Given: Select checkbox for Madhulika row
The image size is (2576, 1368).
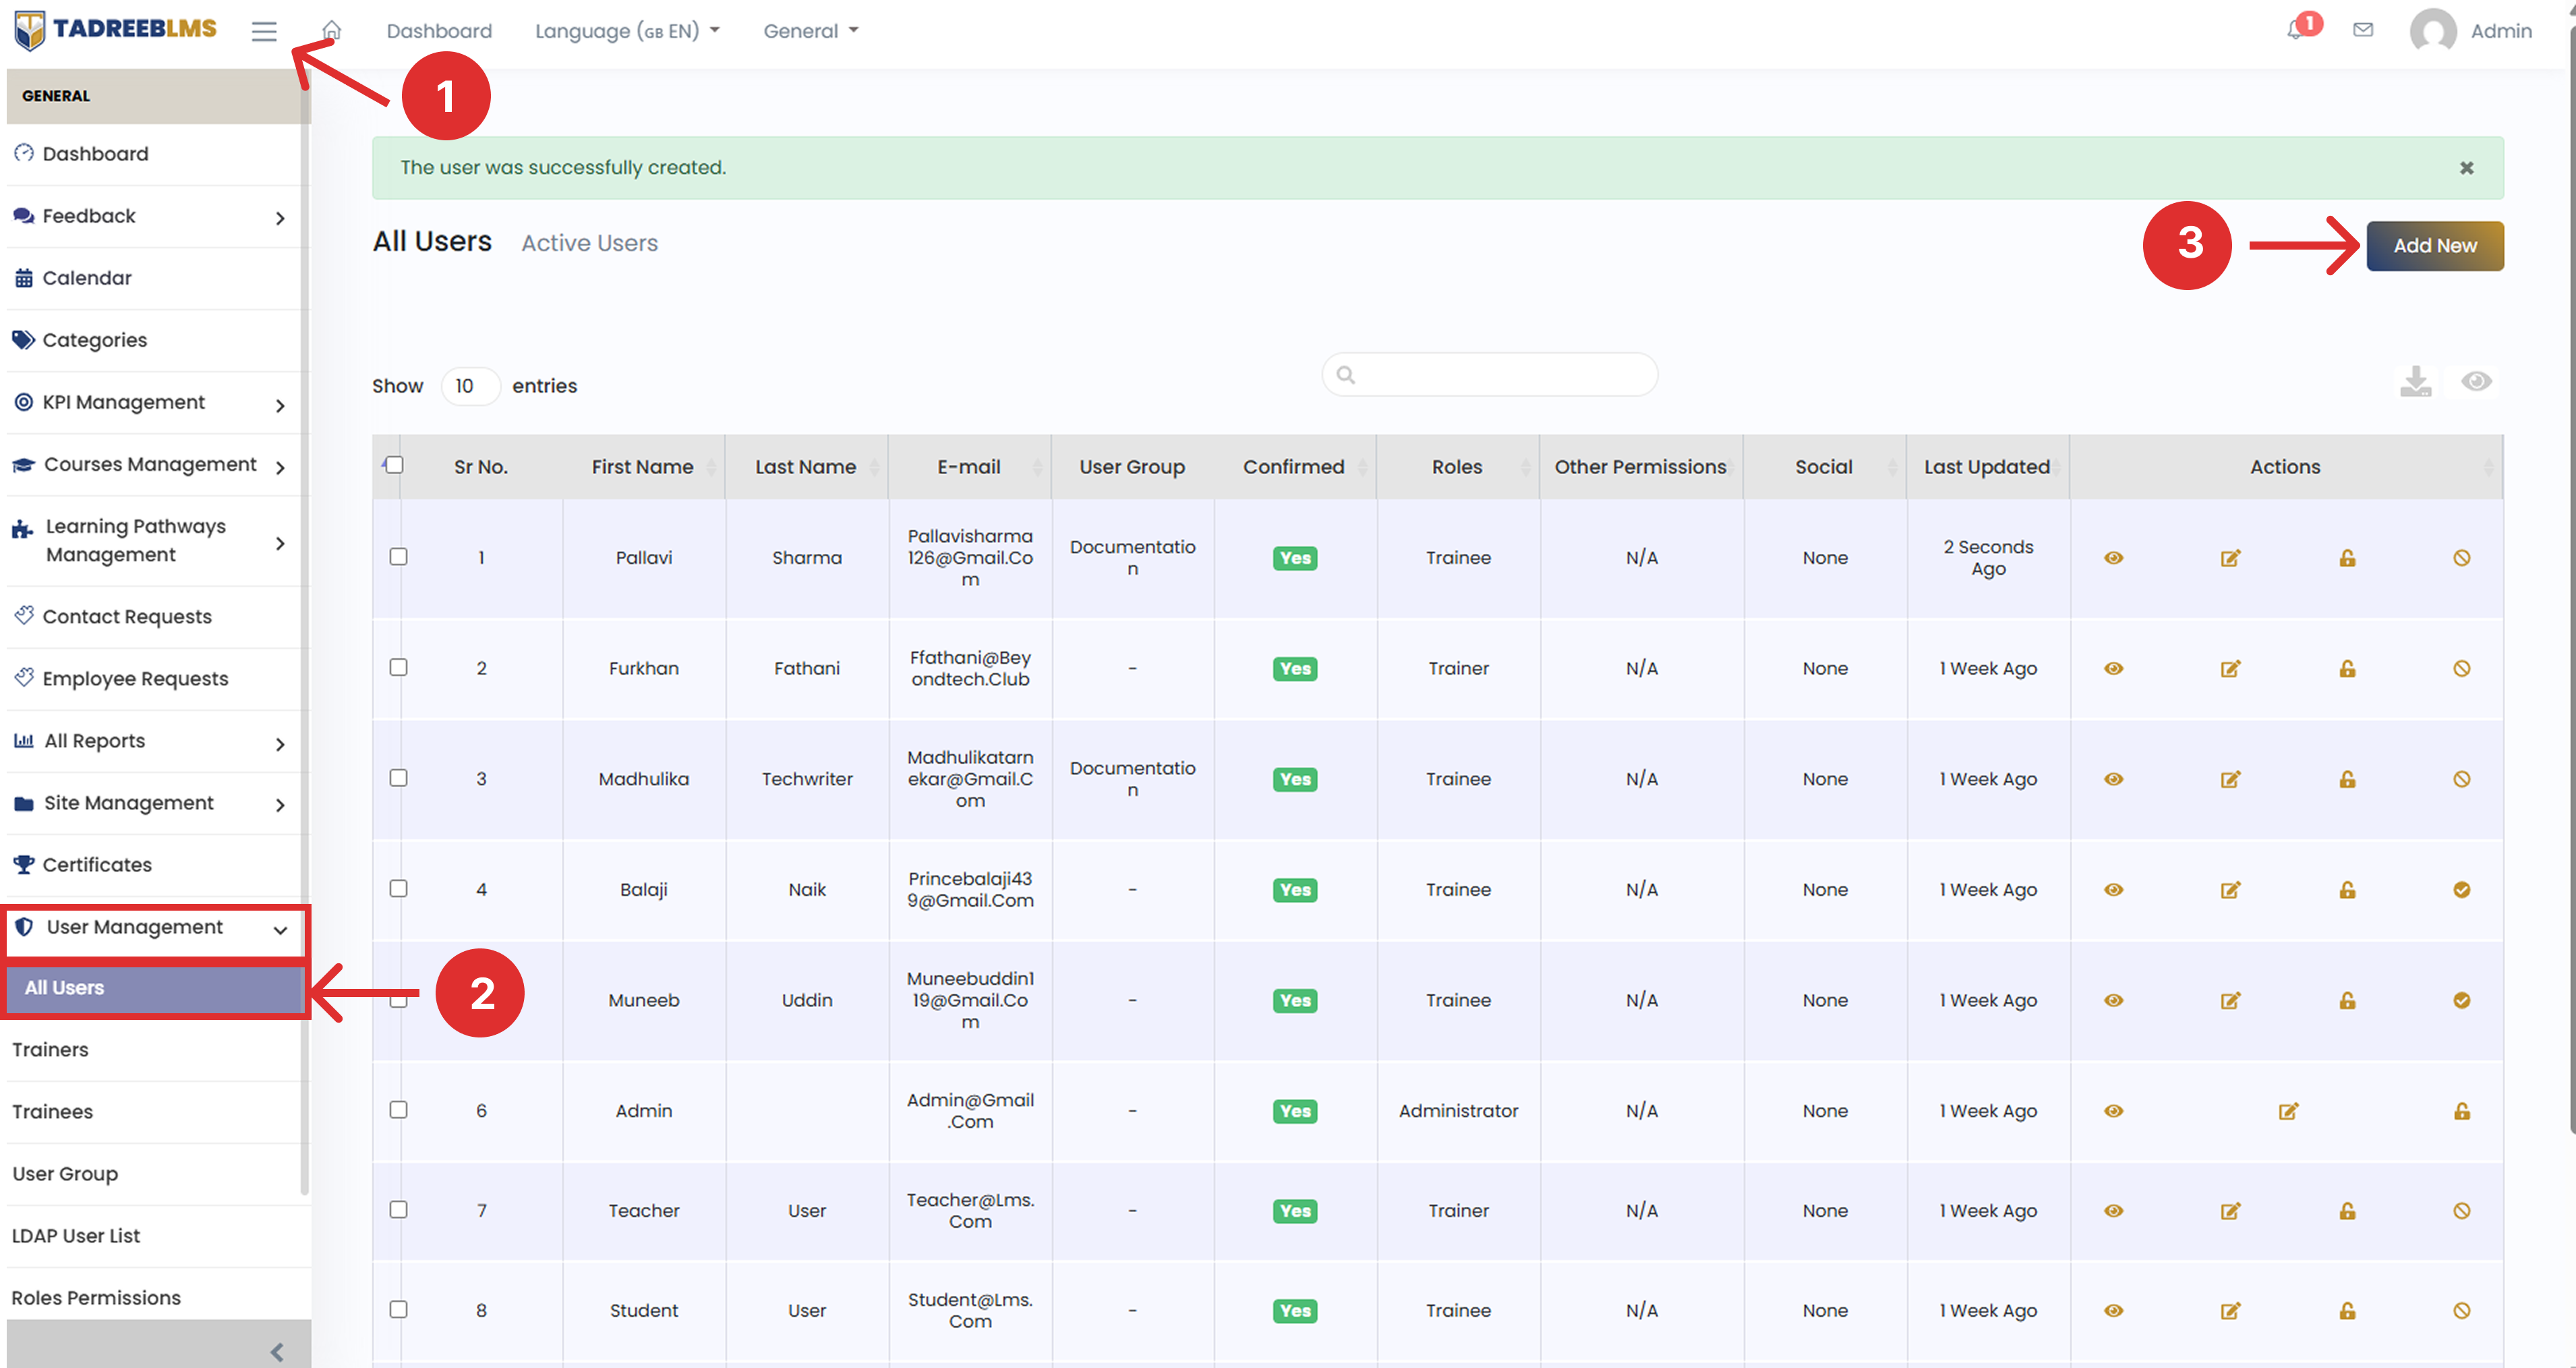Looking at the screenshot, I should click(x=399, y=778).
